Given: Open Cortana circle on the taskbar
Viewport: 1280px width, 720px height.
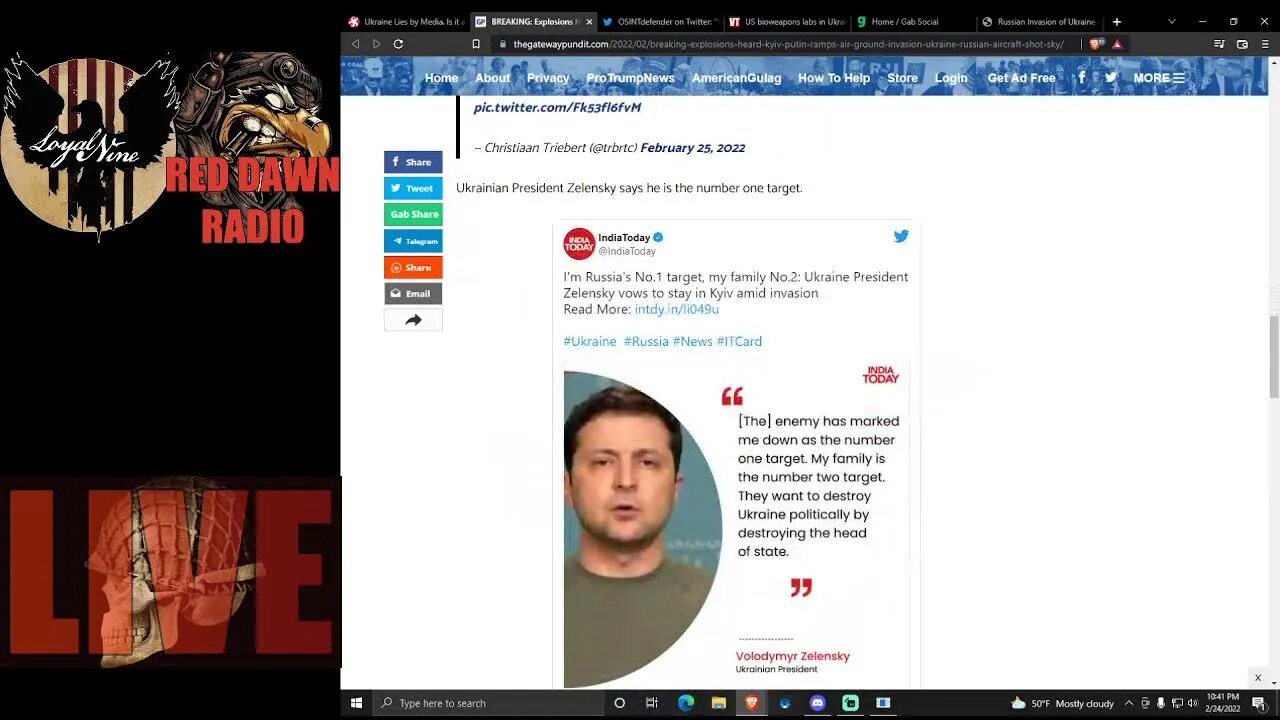Looking at the screenshot, I should click(x=619, y=703).
